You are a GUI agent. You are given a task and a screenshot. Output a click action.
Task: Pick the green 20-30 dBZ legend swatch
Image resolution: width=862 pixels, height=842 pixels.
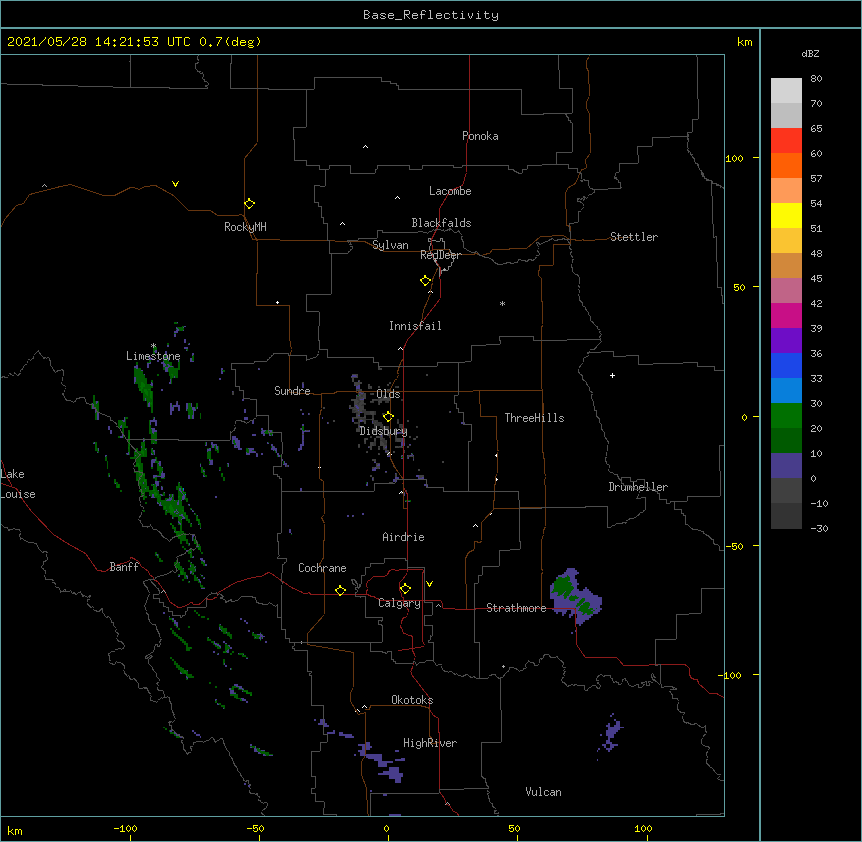pos(786,416)
